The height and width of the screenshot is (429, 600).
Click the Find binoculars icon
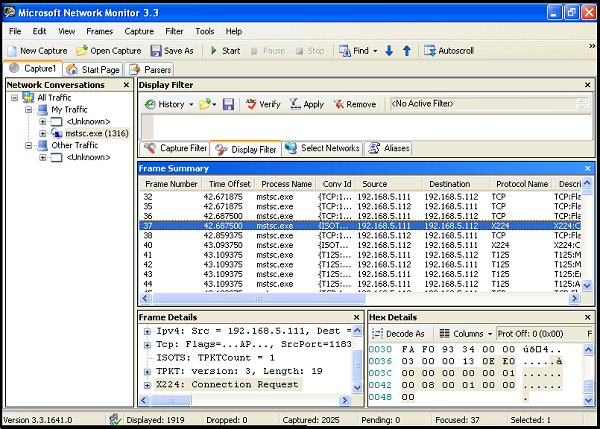pyautogui.click(x=345, y=51)
